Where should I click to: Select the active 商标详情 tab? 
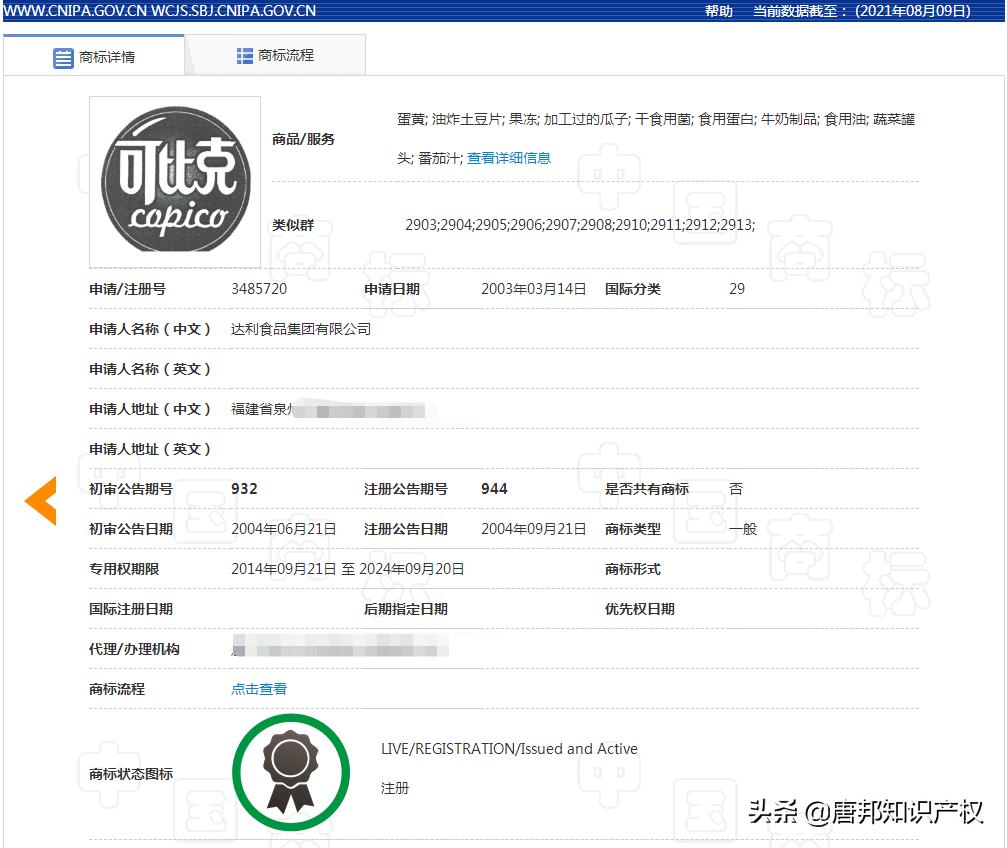tap(110, 56)
